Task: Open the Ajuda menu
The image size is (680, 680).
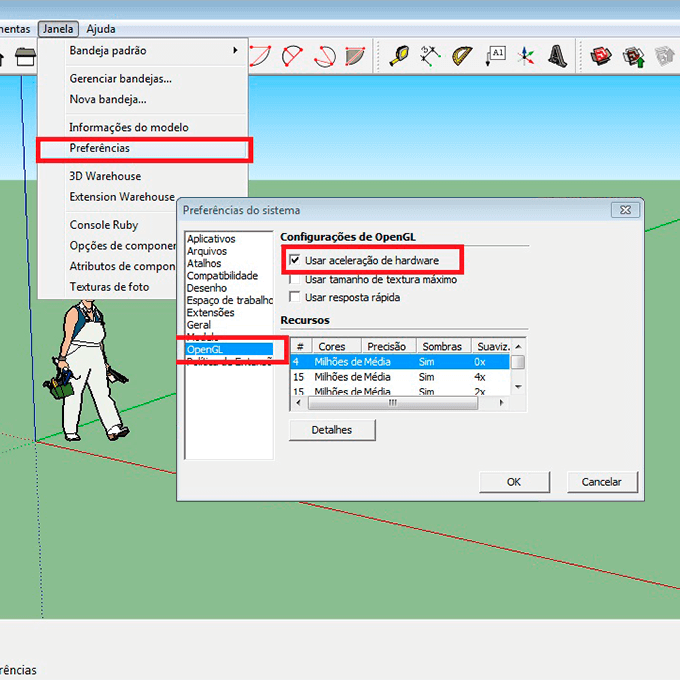Action: point(101,29)
